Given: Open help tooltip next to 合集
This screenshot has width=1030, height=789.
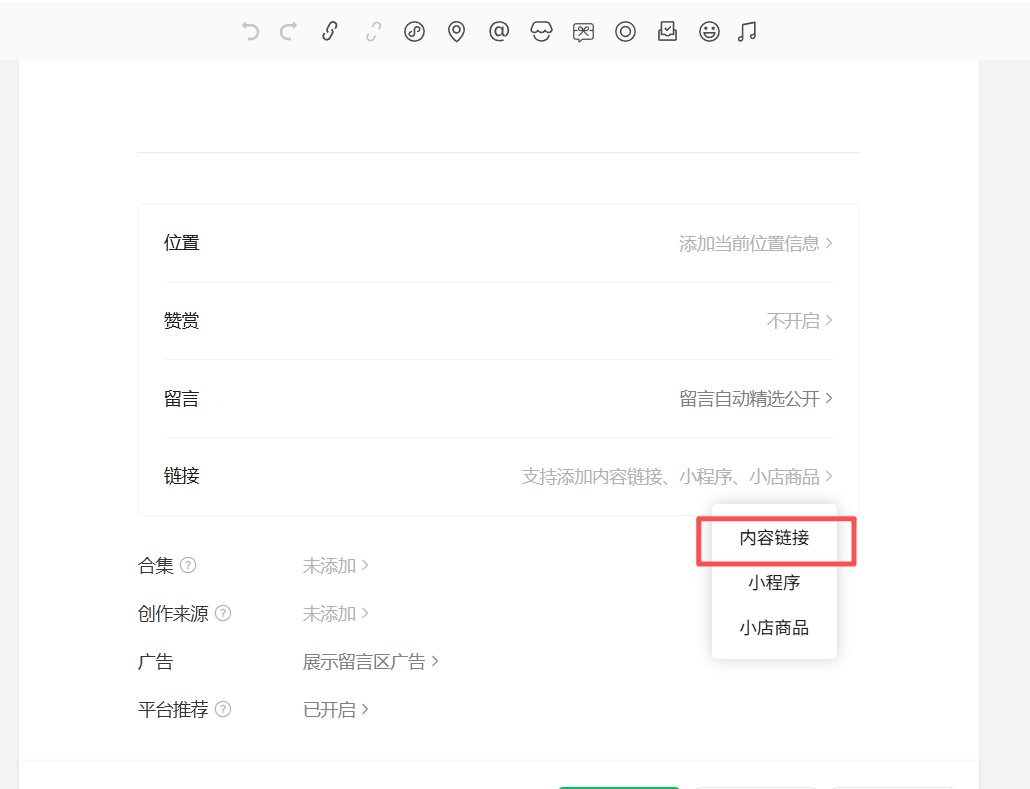Looking at the screenshot, I should pos(188,565).
